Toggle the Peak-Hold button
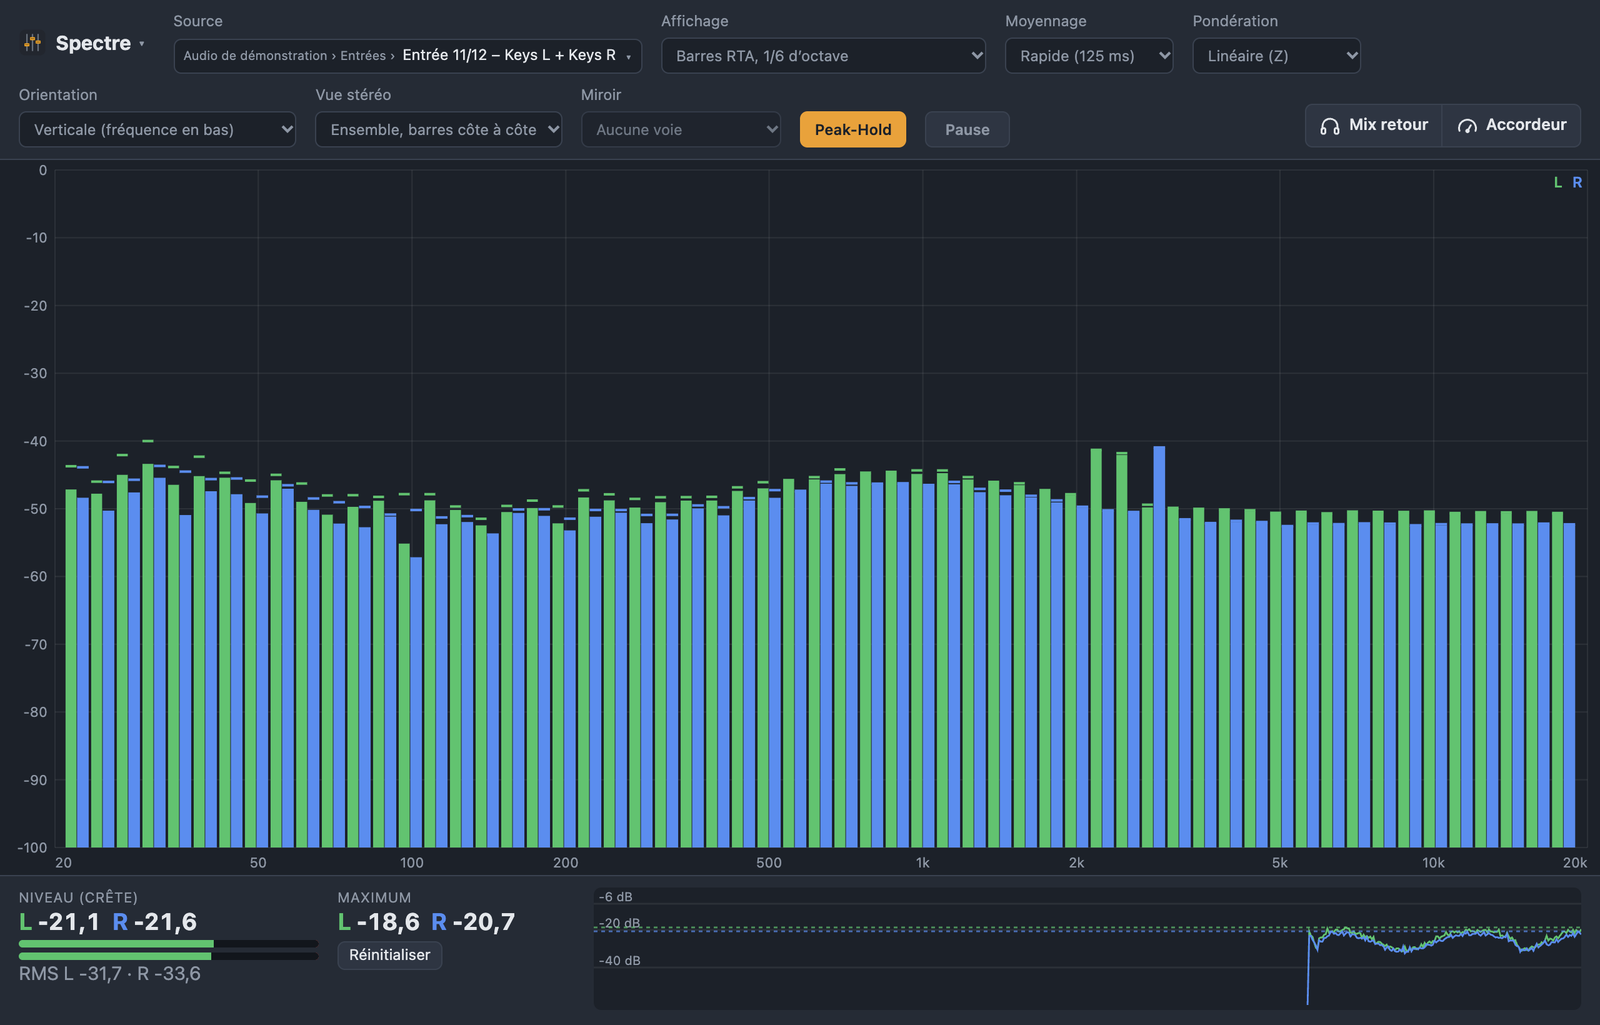1600x1025 pixels. tap(853, 130)
